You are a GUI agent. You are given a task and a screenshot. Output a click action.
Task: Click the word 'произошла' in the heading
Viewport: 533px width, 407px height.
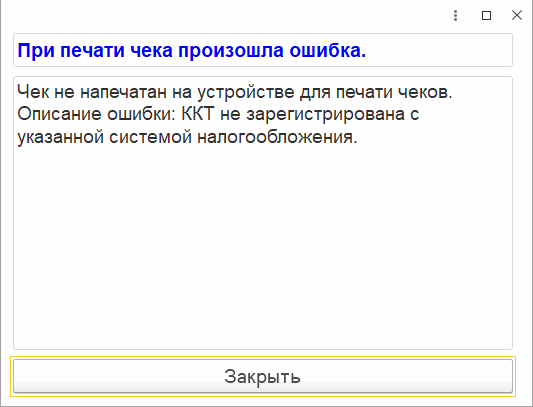click(231, 50)
